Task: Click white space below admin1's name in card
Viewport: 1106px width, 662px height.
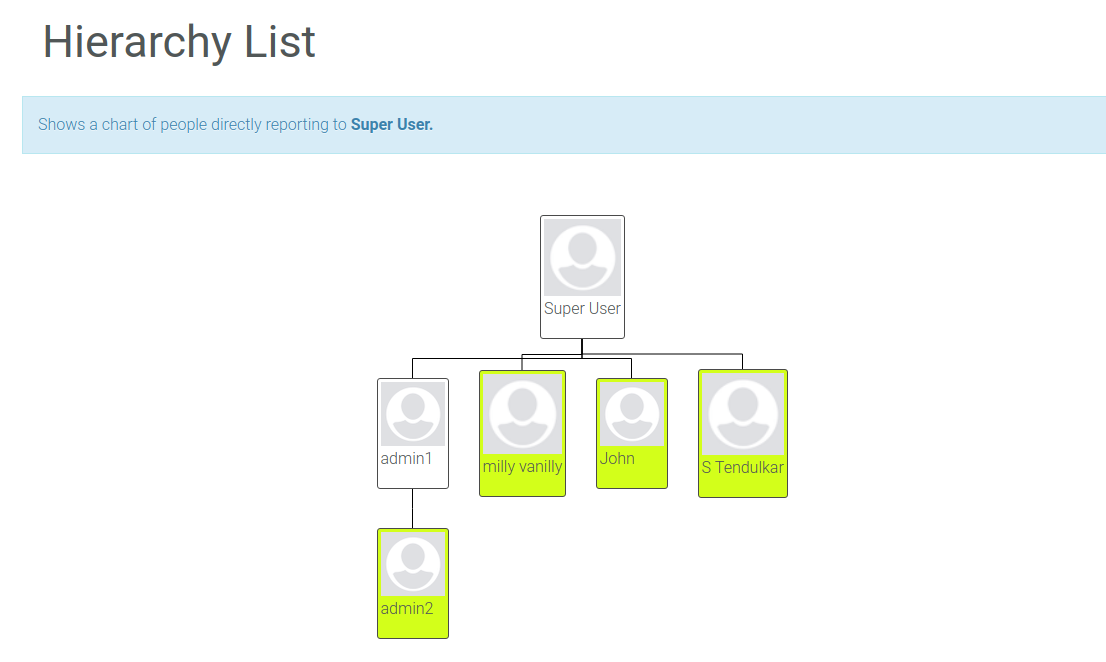Action: pos(412,477)
